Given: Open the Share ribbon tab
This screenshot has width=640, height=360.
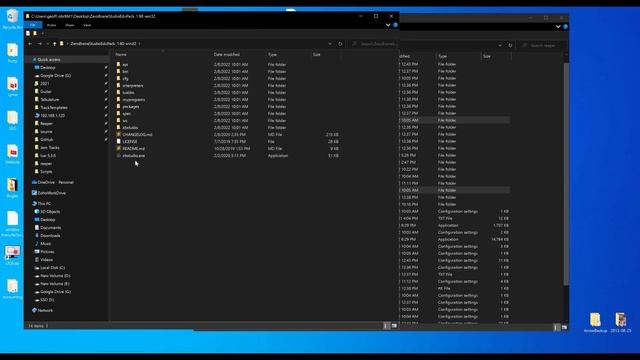Looking at the screenshot, I should click(70, 25).
